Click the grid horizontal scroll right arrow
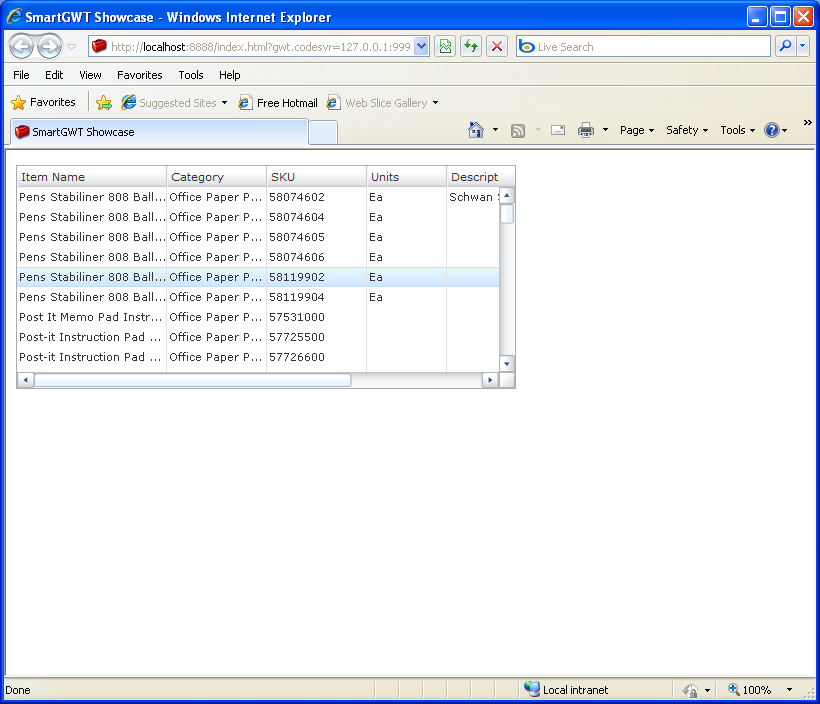820x704 pixels. tap(490, 380)
